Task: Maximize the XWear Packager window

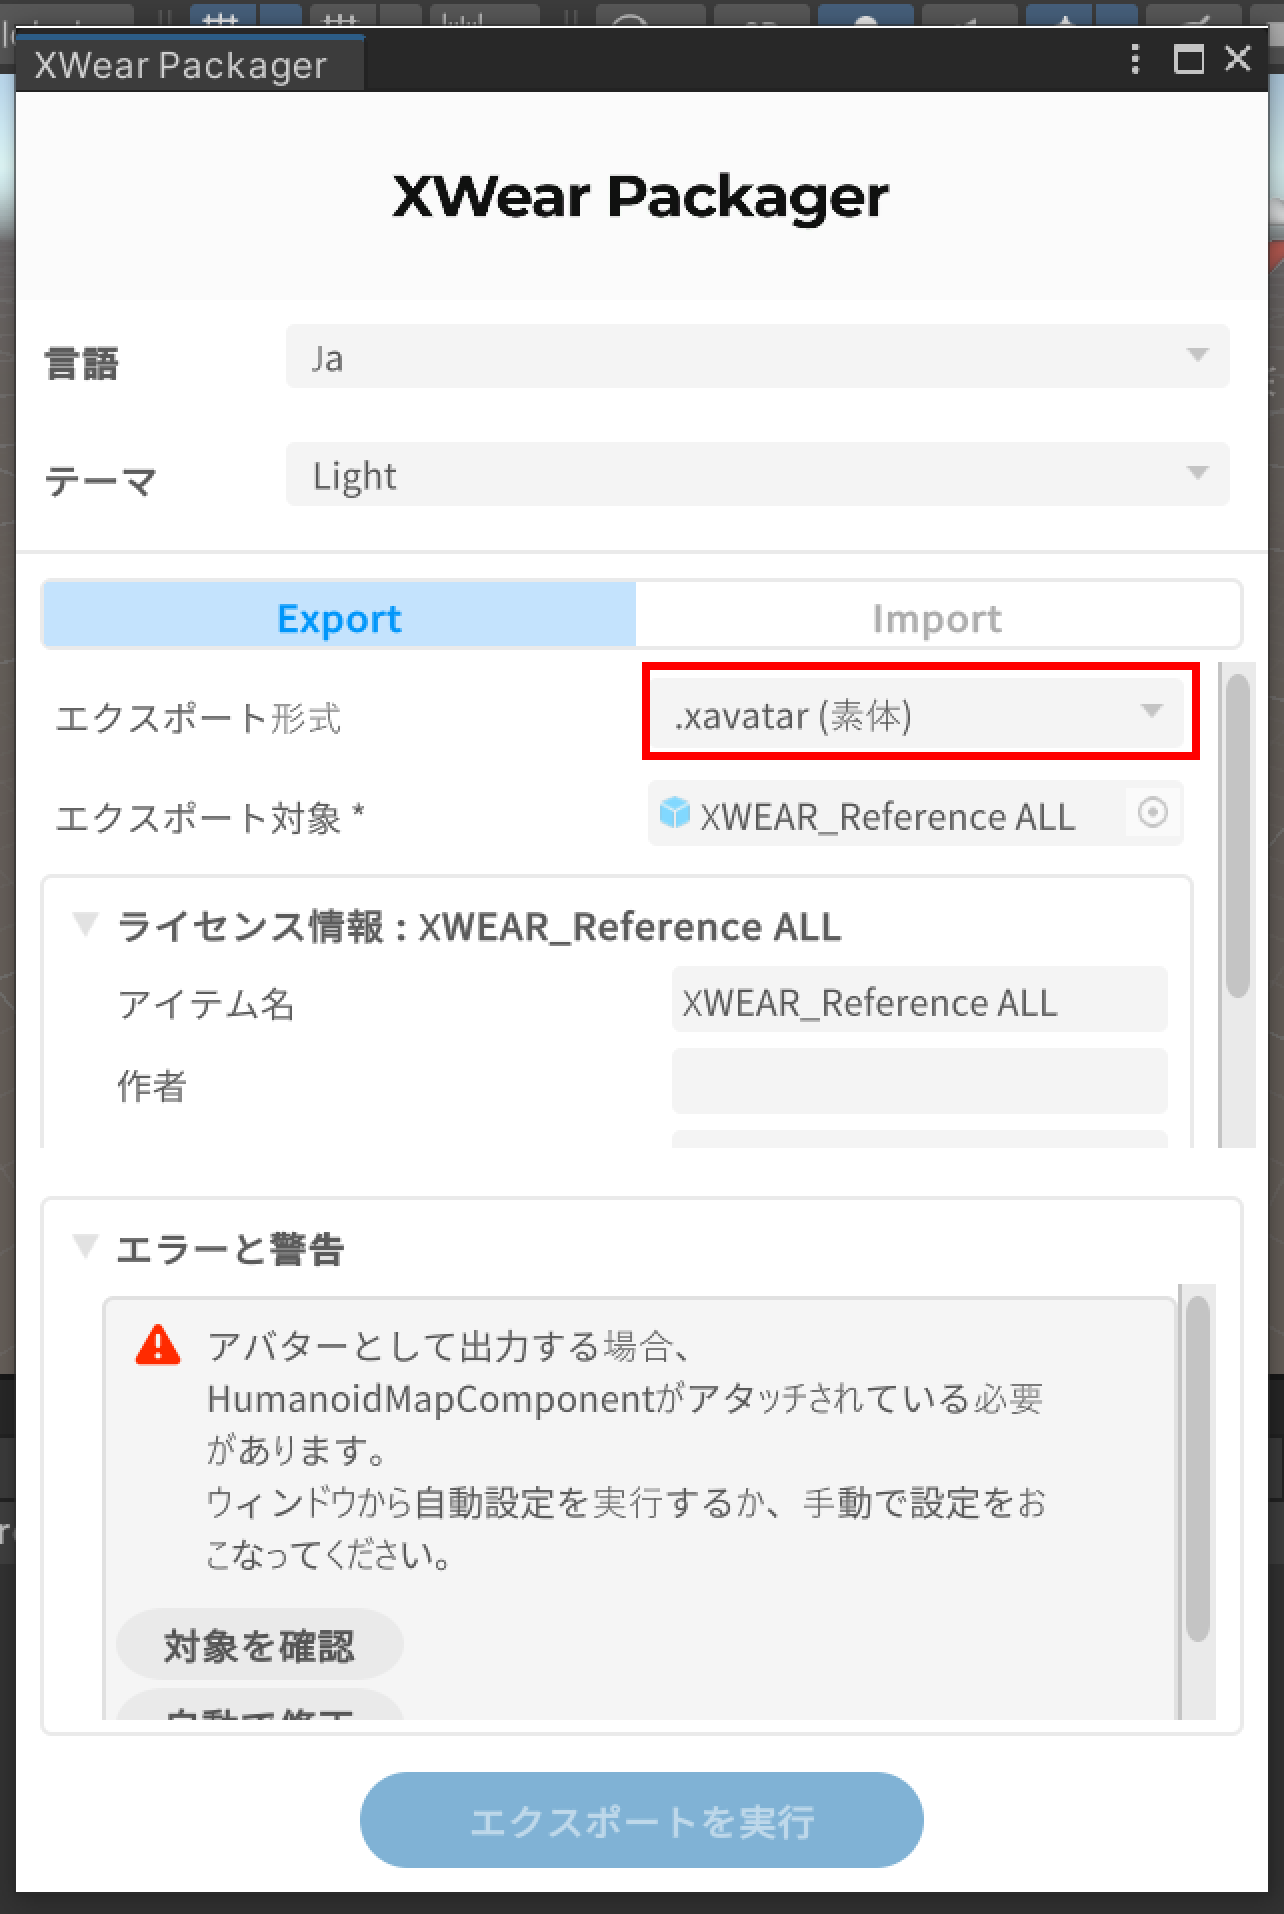Action: 1188,59
